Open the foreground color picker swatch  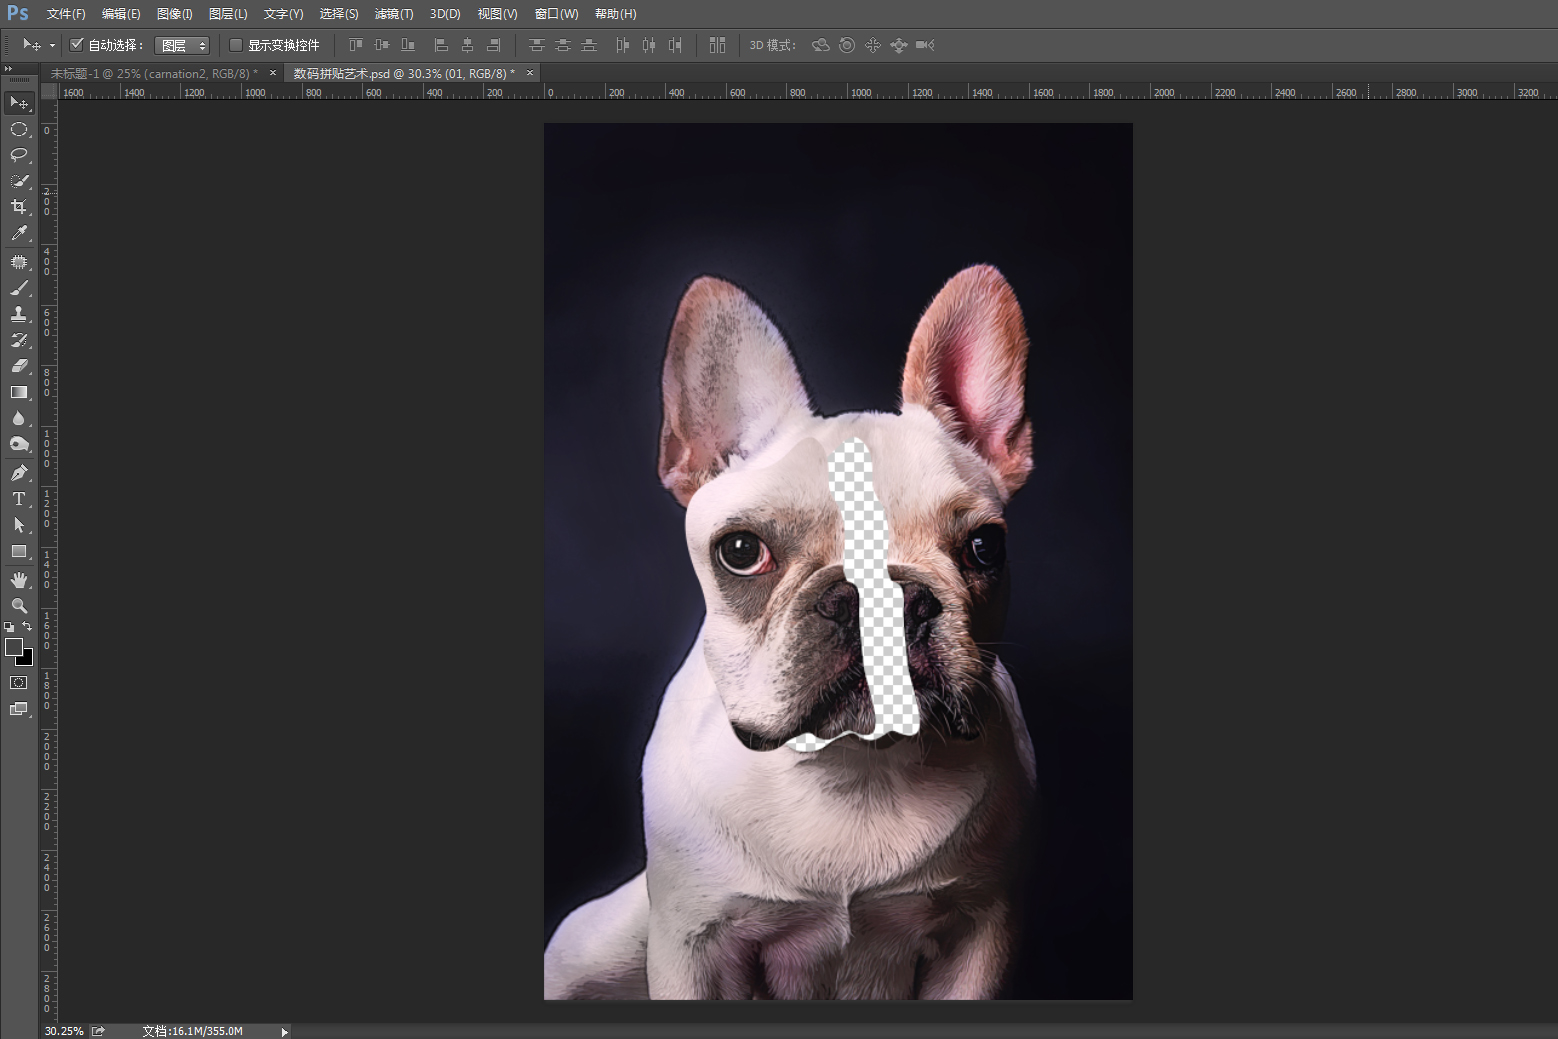pyautogui.click(x=14, y=647)
